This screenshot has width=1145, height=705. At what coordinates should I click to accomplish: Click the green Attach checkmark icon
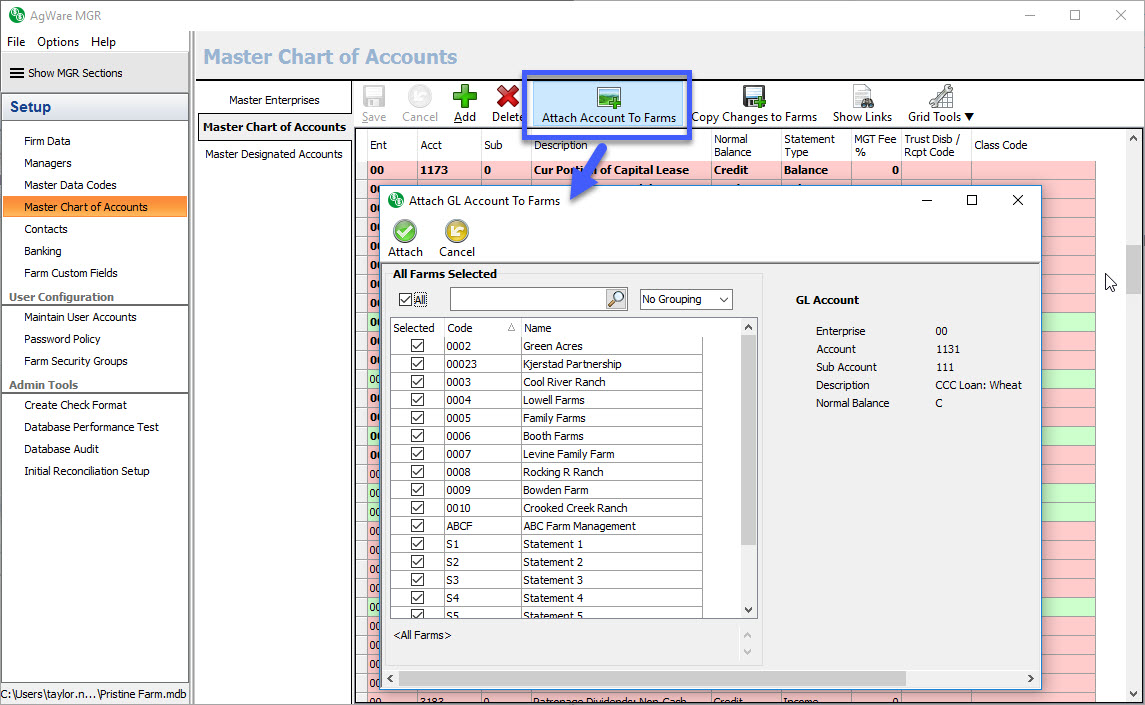pos(405,232)
